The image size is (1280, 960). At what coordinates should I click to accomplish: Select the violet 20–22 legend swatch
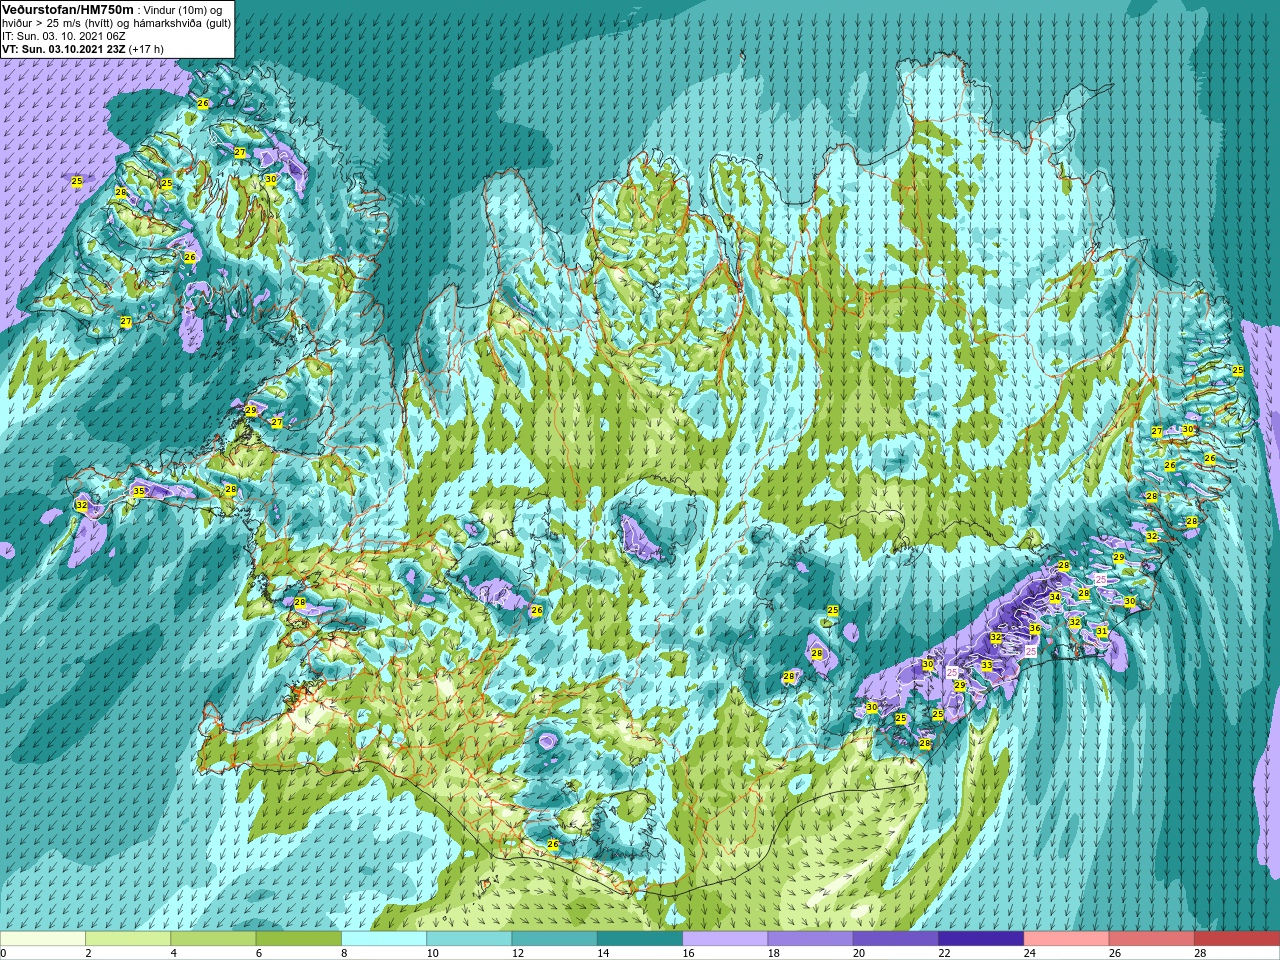896,939
